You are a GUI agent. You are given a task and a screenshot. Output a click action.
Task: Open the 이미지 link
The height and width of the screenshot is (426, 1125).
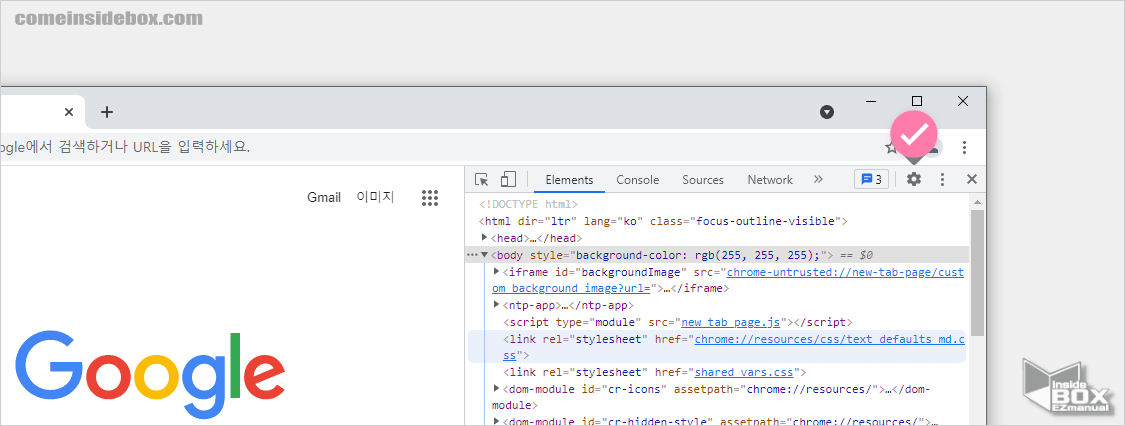point(375,197)
